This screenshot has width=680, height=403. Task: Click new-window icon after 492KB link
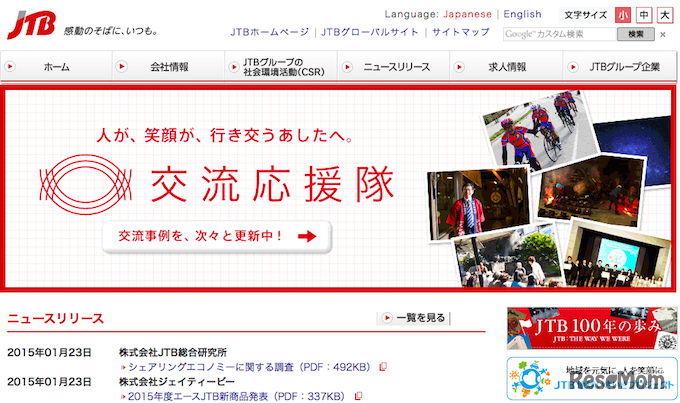383,367
